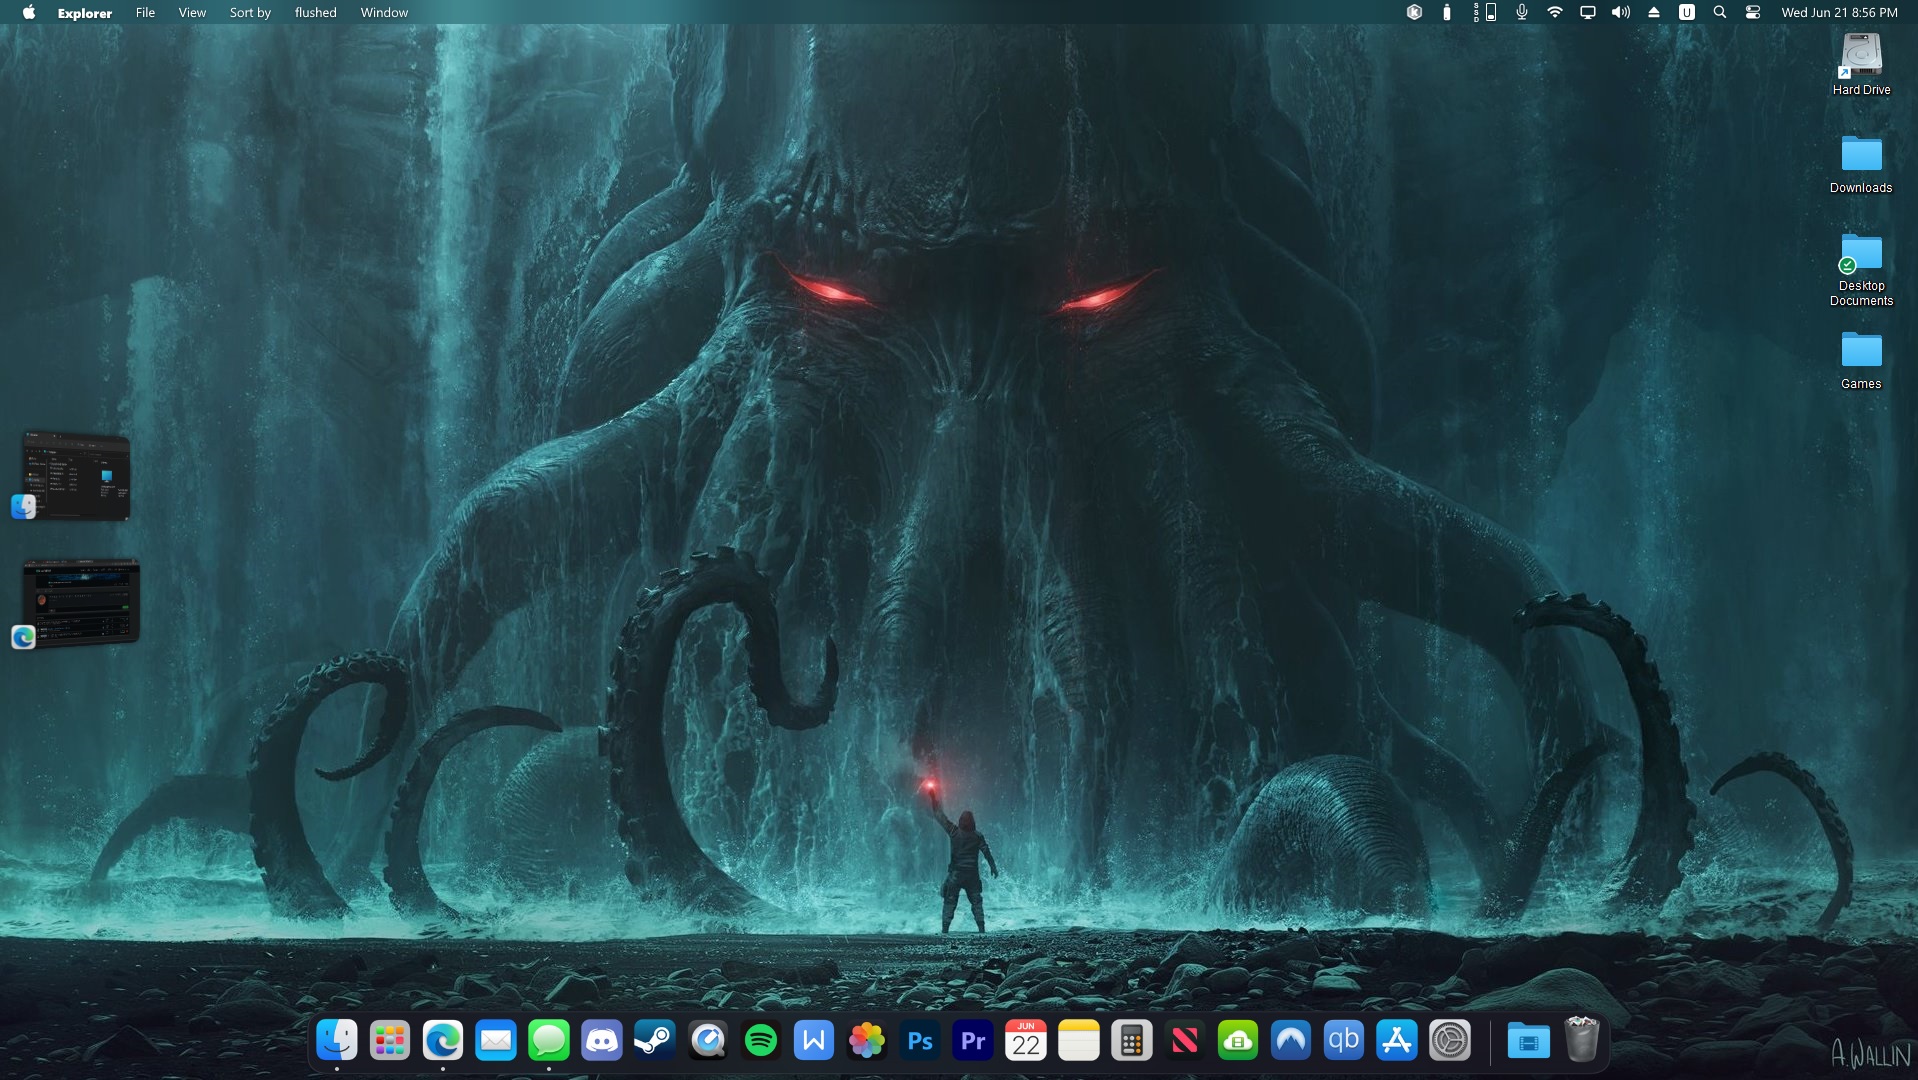Open the Apple menu
This screenshot has width=1918, height=1080.
[29, 12]
